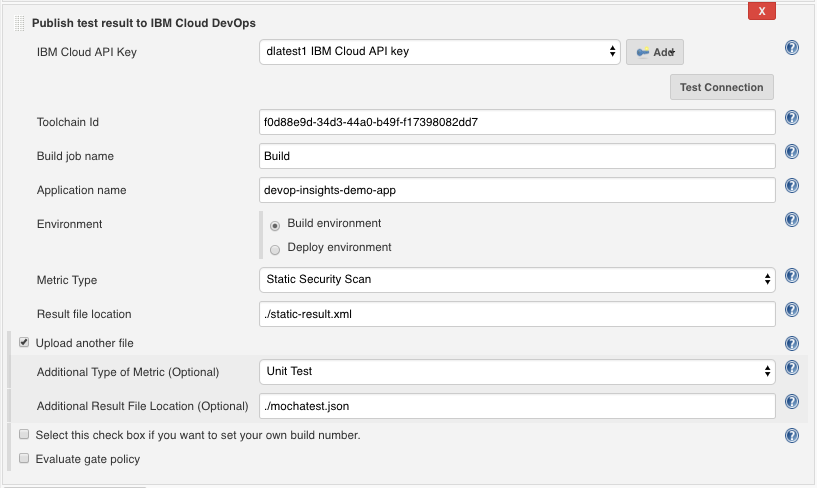Viewport: 817px width, 488px height.
Task: Uncheck Upload another file checkbox
Action: point(24,342)
